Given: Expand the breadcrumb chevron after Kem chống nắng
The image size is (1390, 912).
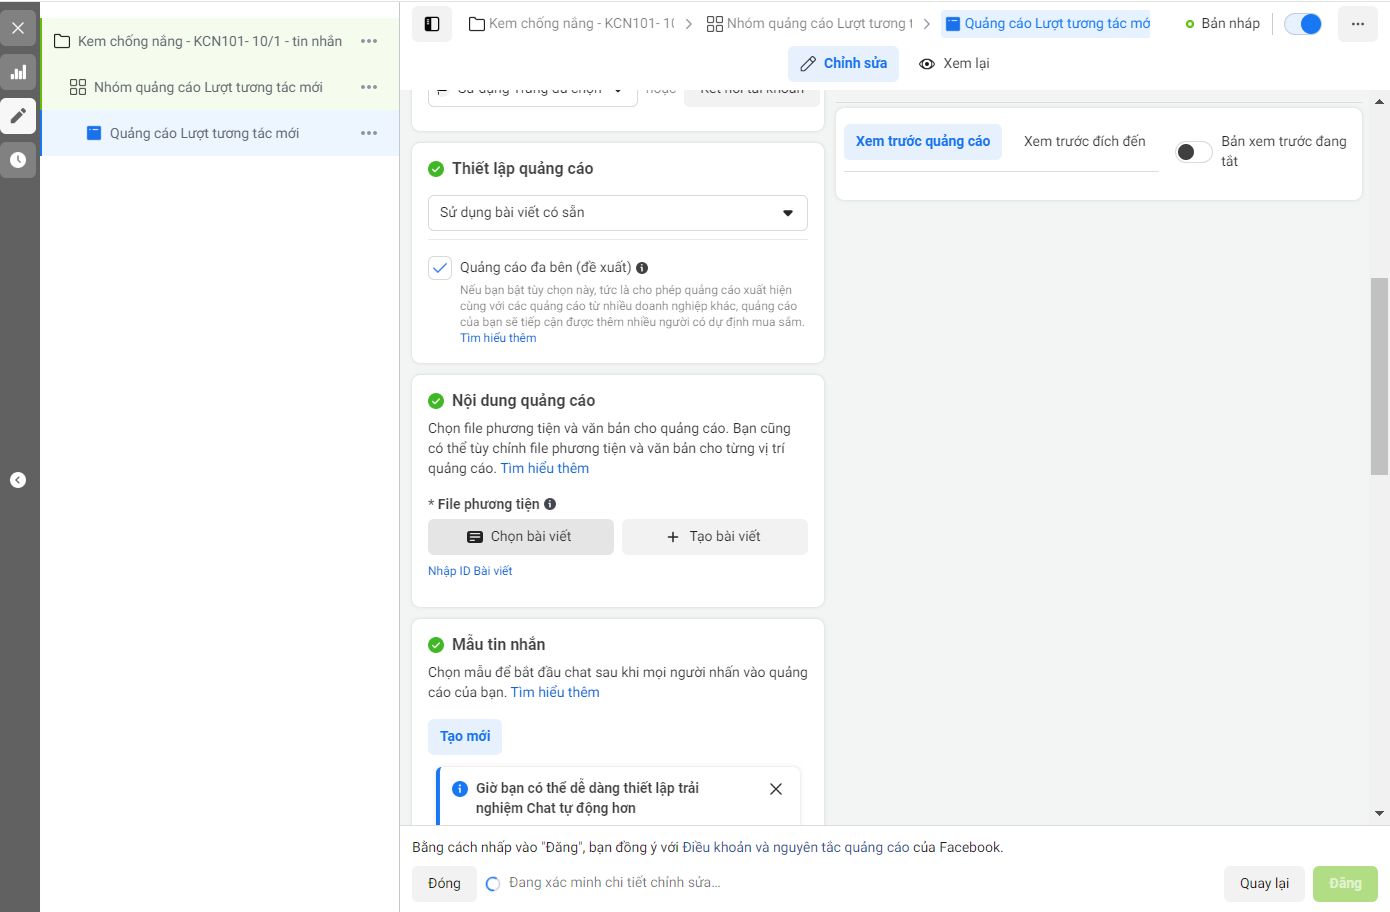Looking at the screenshot, I should [x=689, y=24].
